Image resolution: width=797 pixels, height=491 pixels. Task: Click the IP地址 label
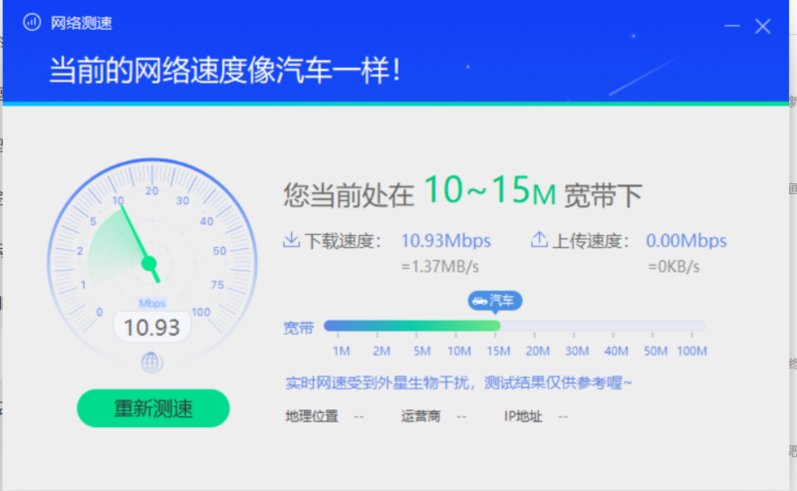(x=523, y=416)
